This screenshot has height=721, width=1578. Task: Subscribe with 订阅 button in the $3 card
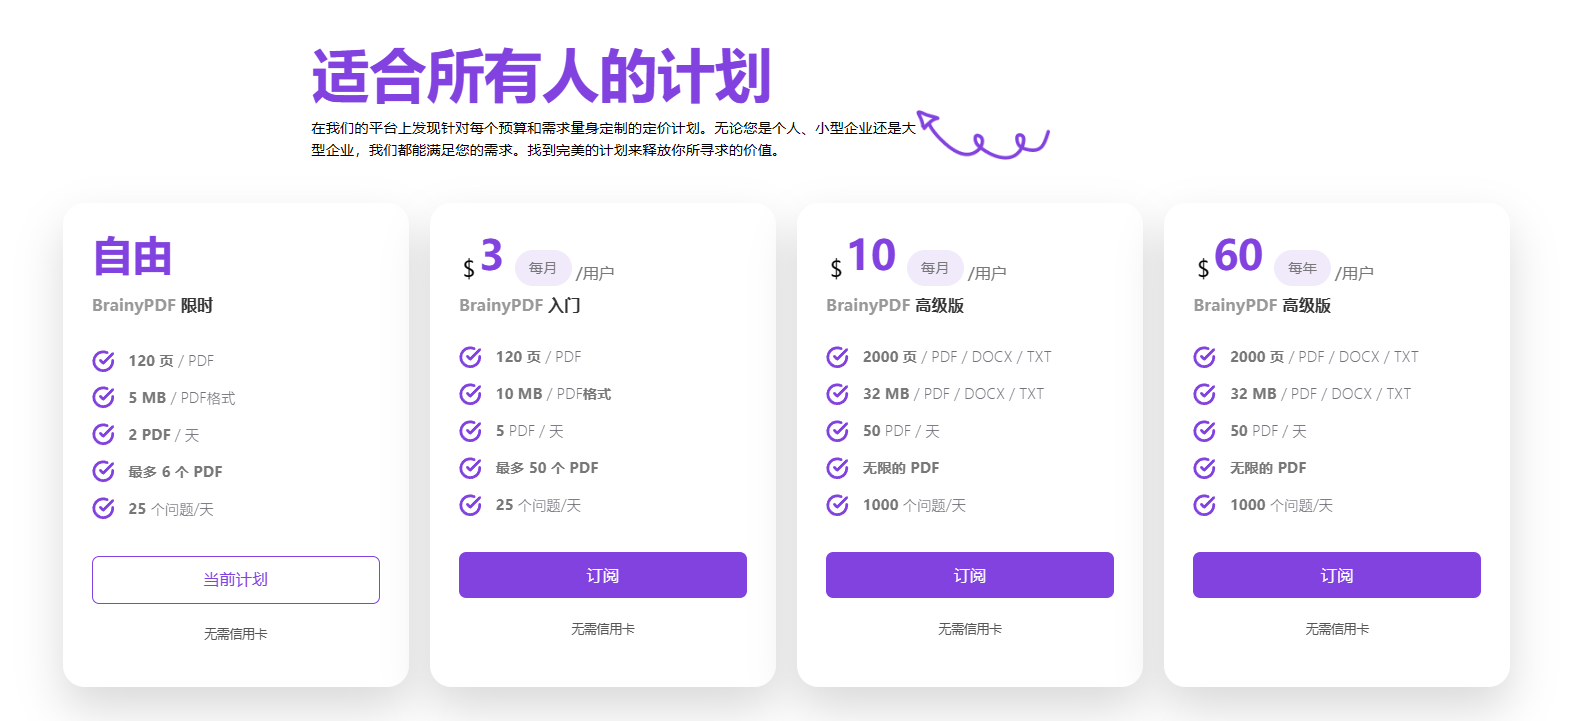tap(603, 575)
